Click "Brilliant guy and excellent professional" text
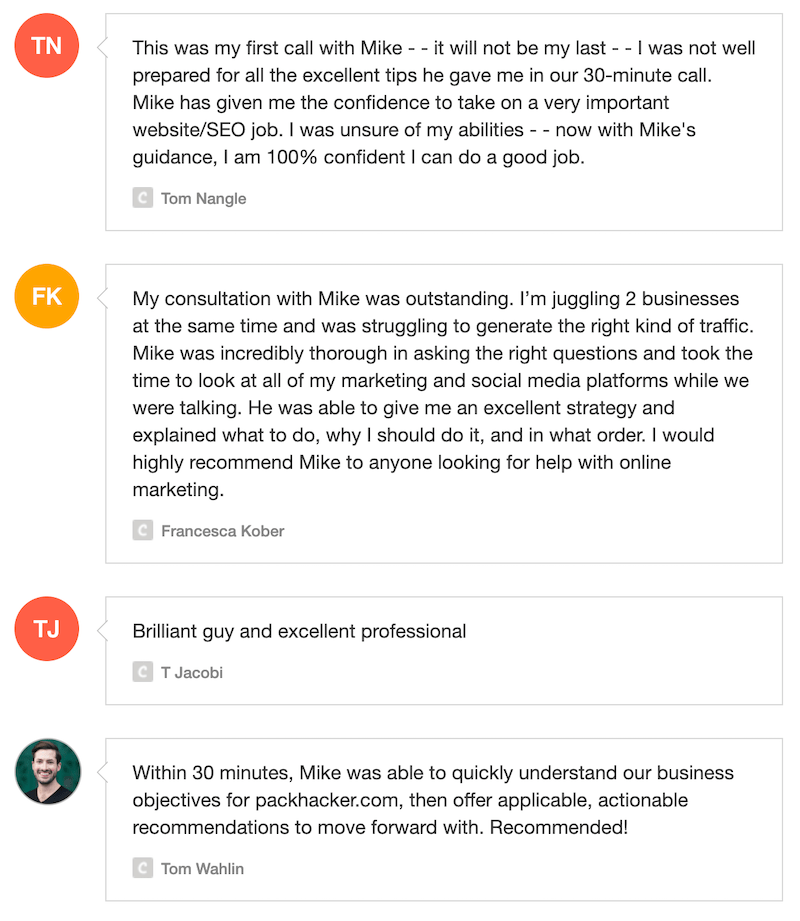Screen dimensions: 800x921 (x=299, y=631)
